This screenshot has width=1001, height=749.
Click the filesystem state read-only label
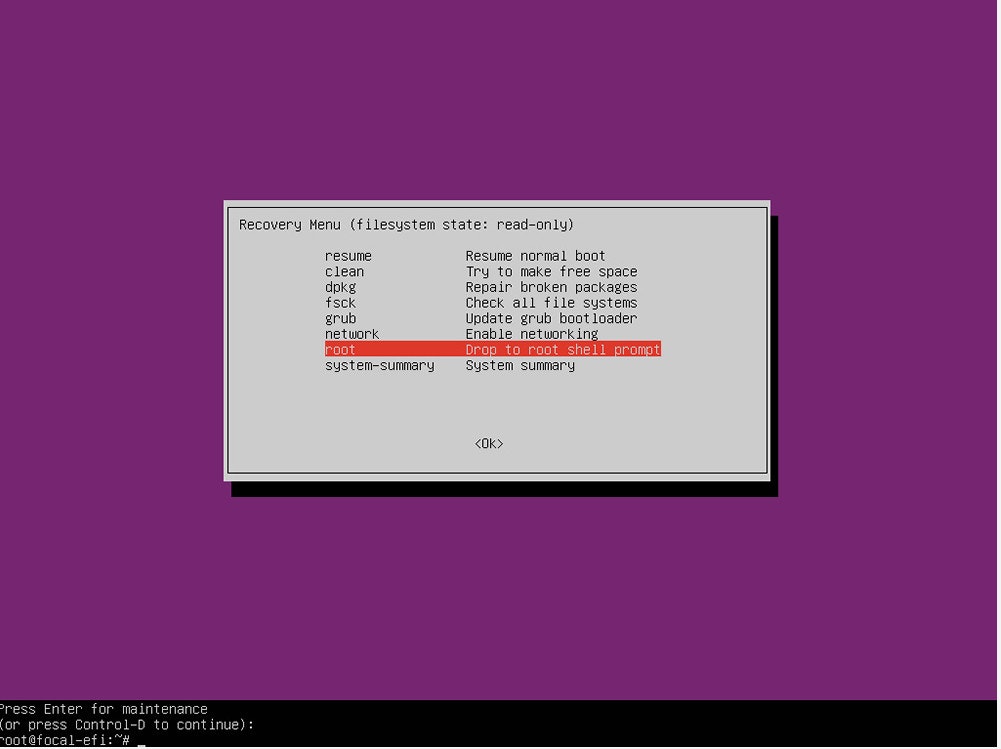(466, 224)
